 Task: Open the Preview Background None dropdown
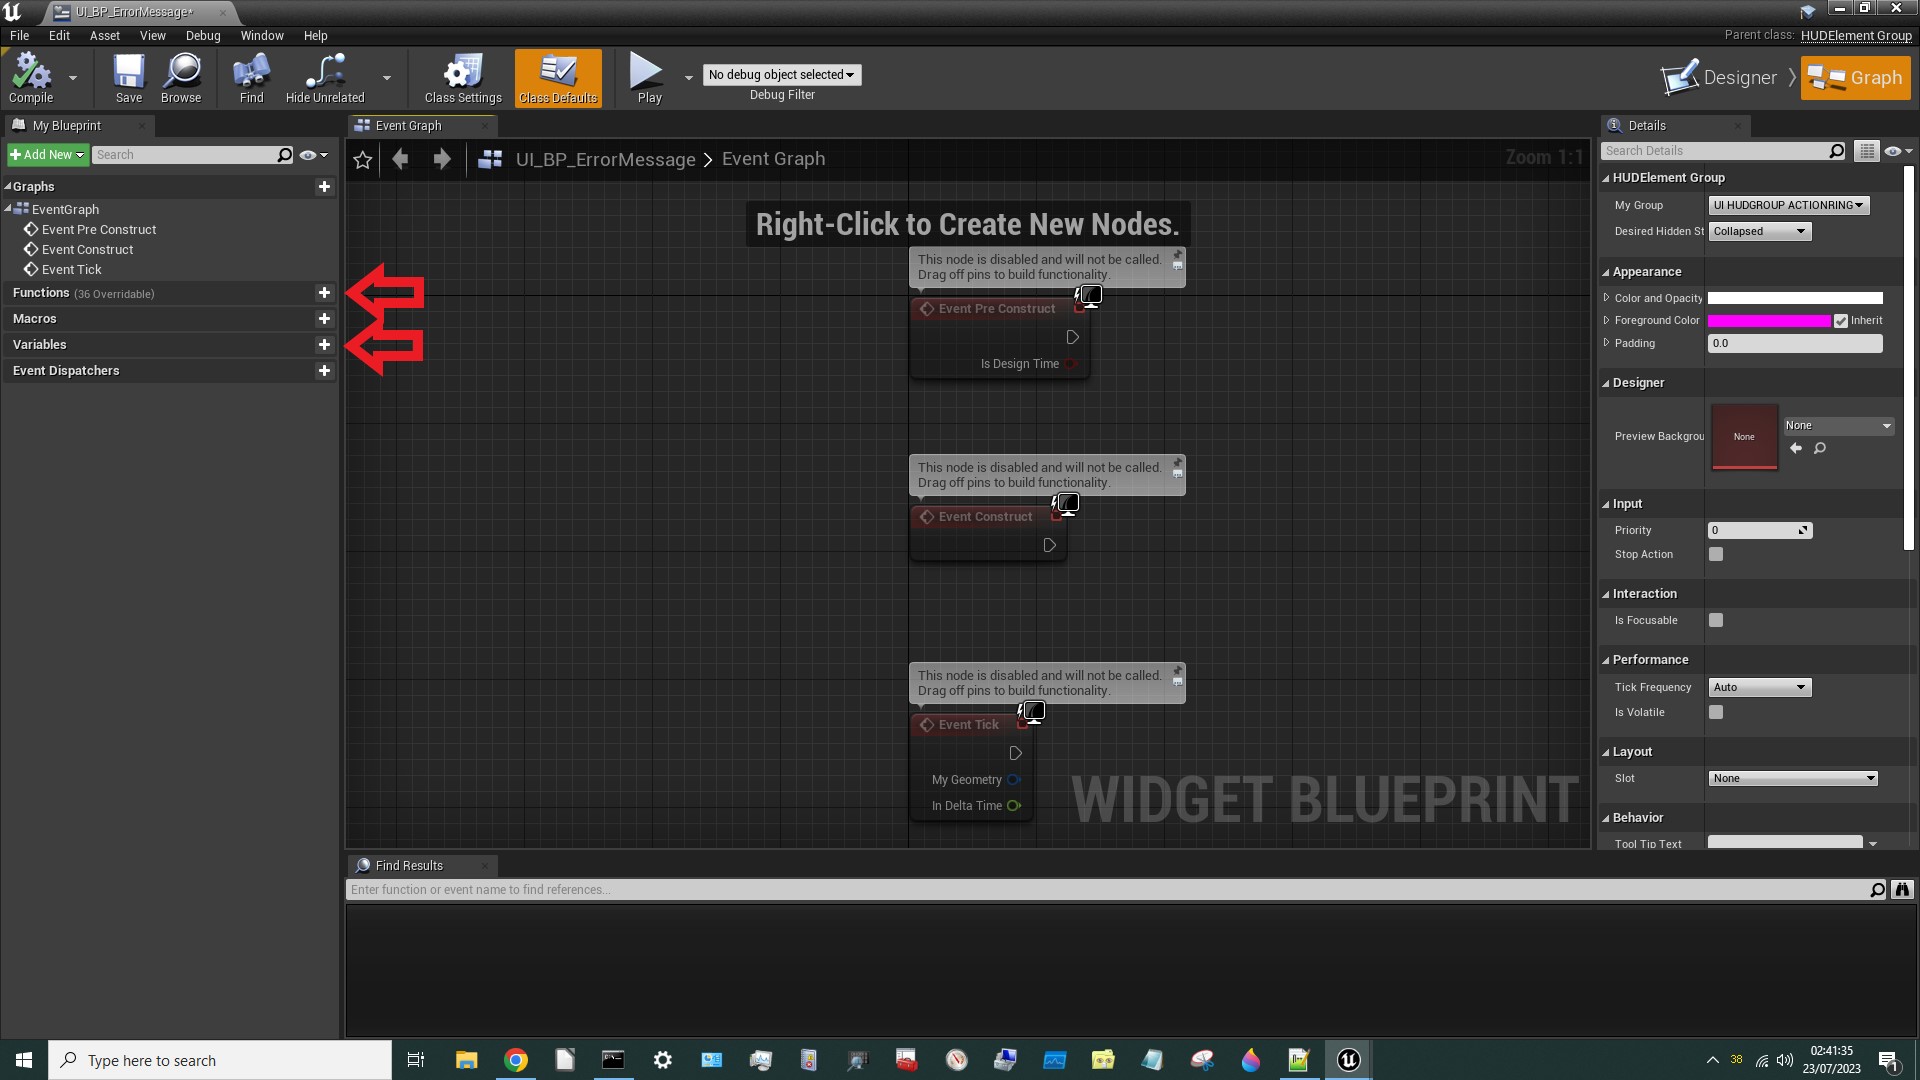(x=1838, y=426)
